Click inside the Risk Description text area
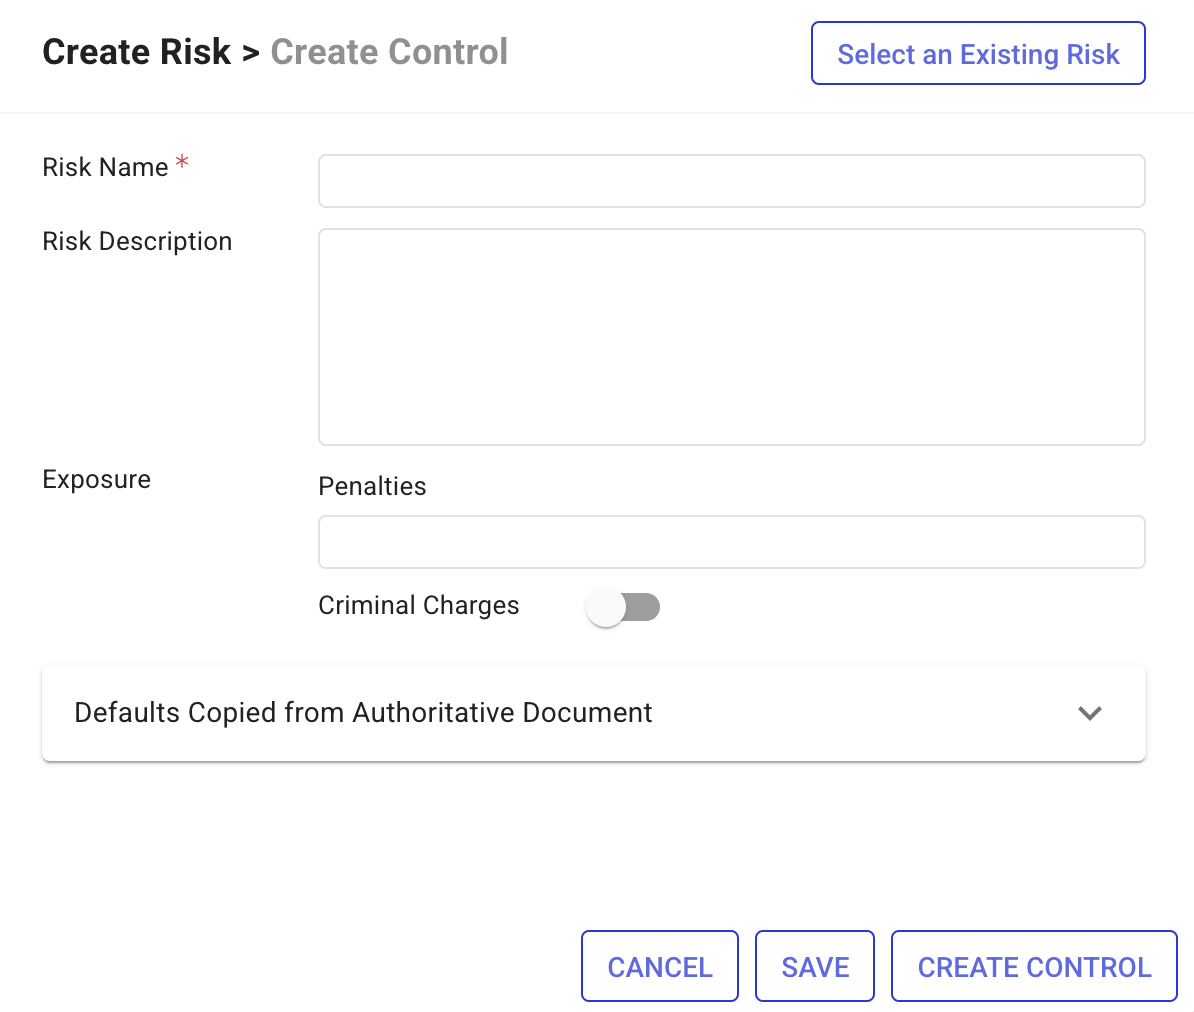The height and width of the screenshot is (1012, 1194). pos(731,336)
